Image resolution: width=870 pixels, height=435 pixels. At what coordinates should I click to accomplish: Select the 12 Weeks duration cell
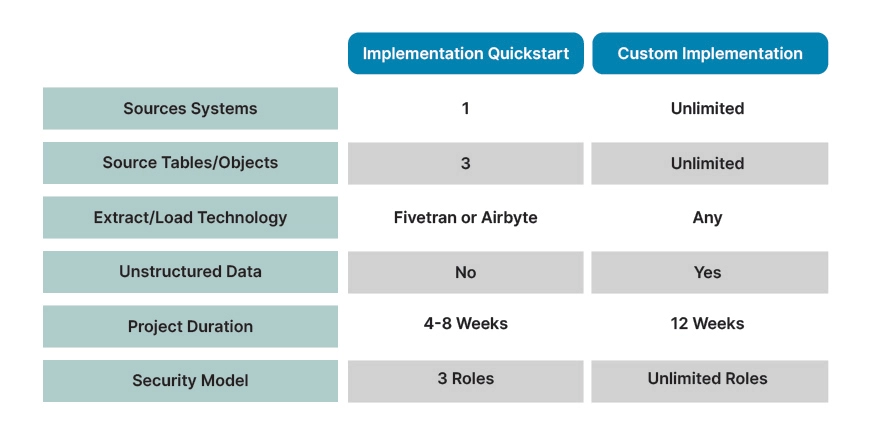[707, 323]
